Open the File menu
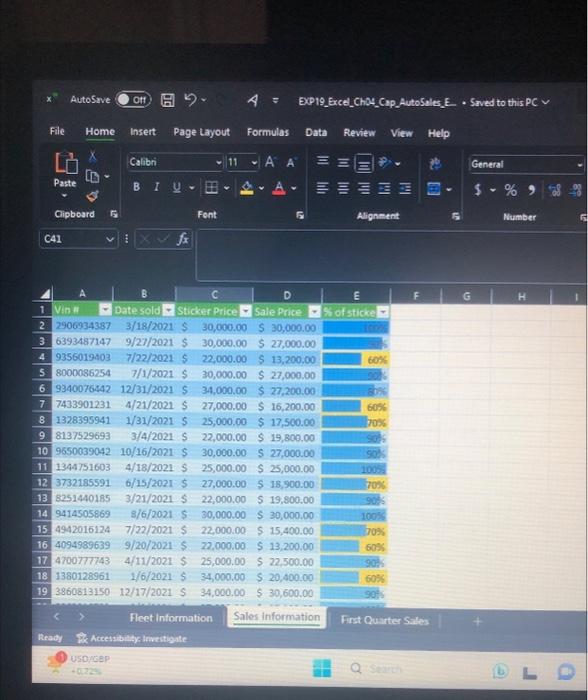This screenshot has width=588, height=700. 57,131
